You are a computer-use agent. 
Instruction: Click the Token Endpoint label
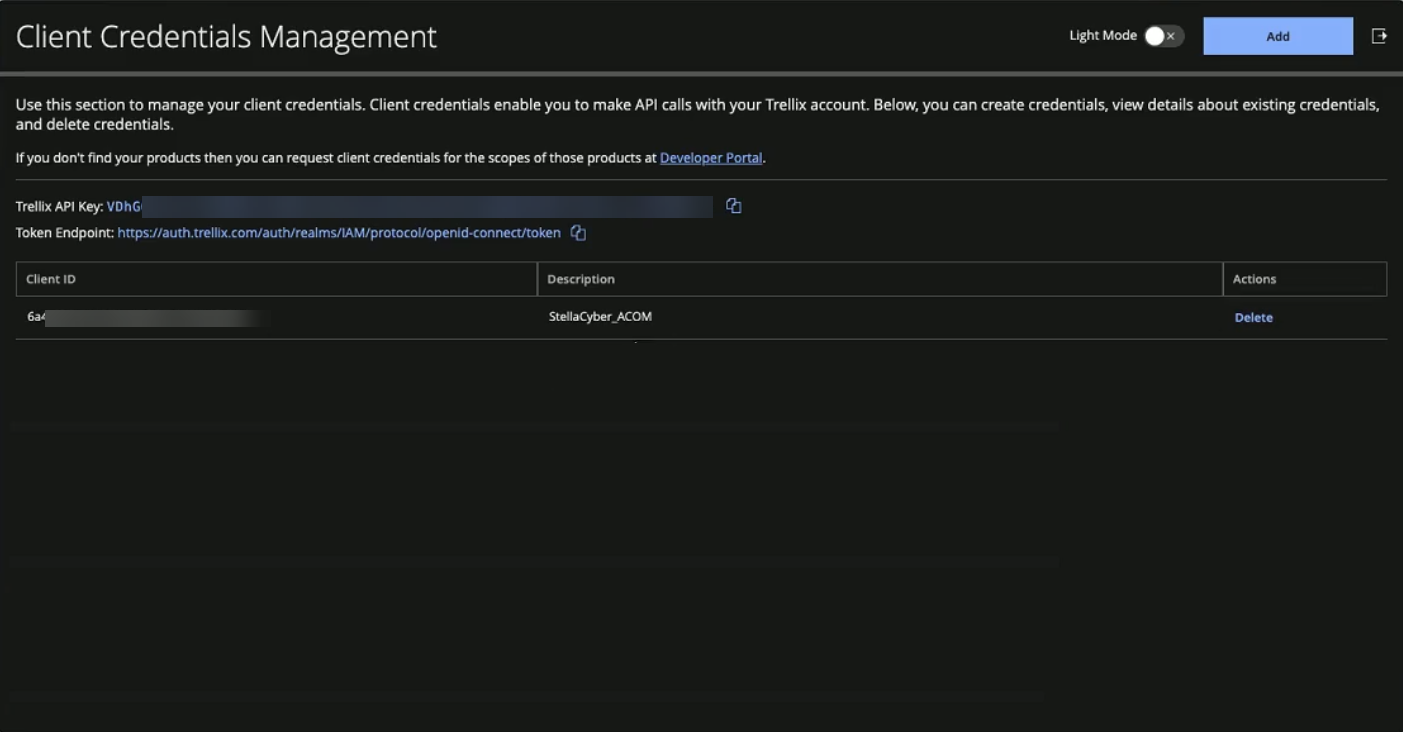click(x=65, y=233)
